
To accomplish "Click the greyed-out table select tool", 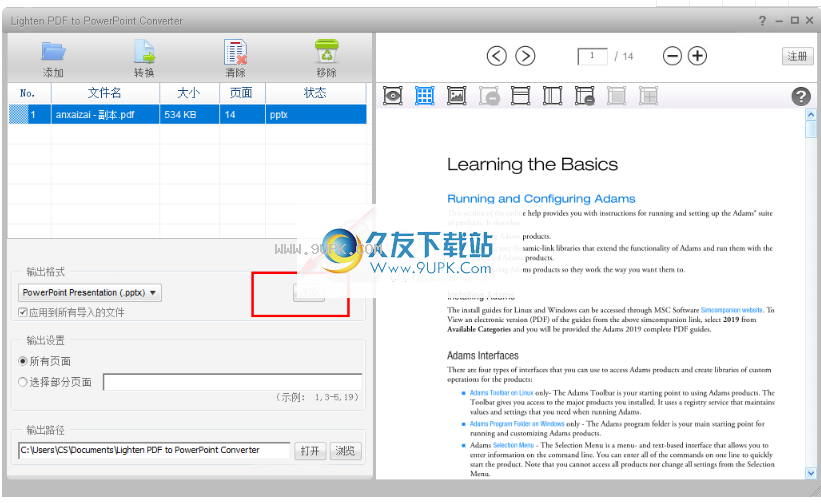I will [616, 96].
